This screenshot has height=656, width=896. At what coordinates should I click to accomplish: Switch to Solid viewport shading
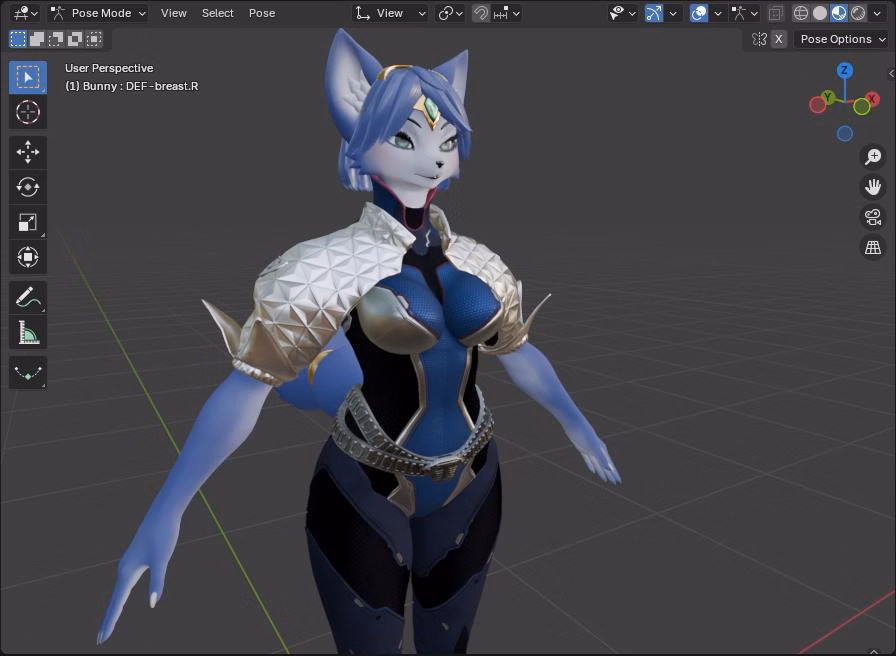pos(819,13)
